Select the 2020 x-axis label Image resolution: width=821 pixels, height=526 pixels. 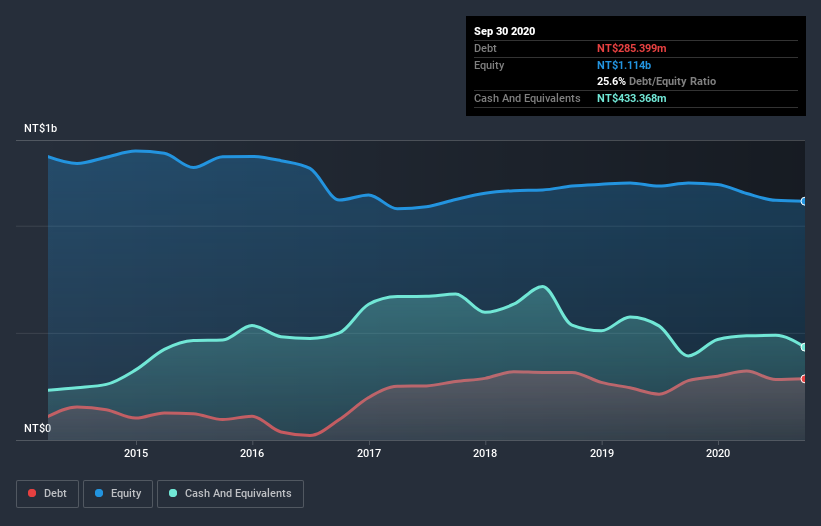pos(718,453)
